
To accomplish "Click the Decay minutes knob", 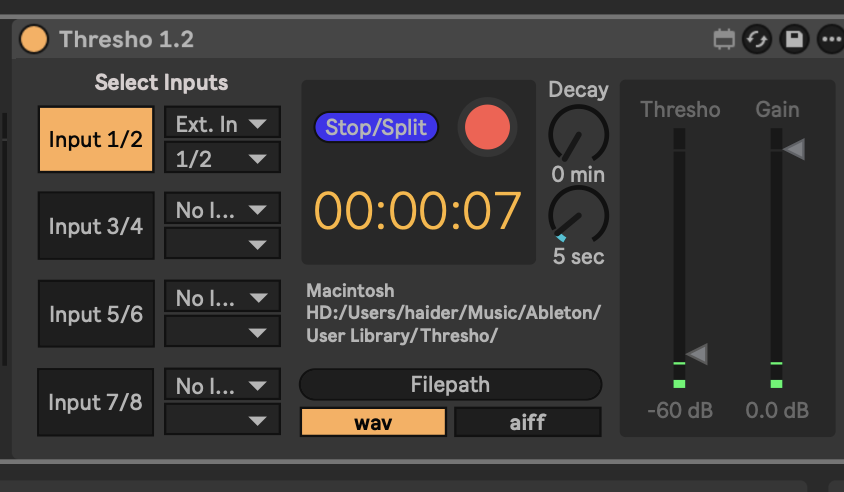I will [x=578, y=133].
